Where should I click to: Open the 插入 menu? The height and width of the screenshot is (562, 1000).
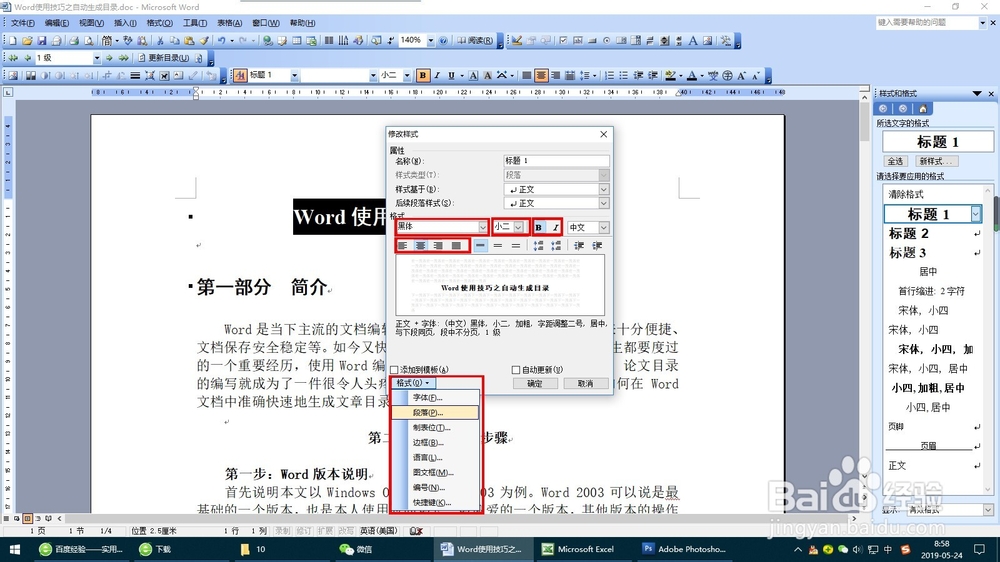pyautogui.click(x=125, y=23)
